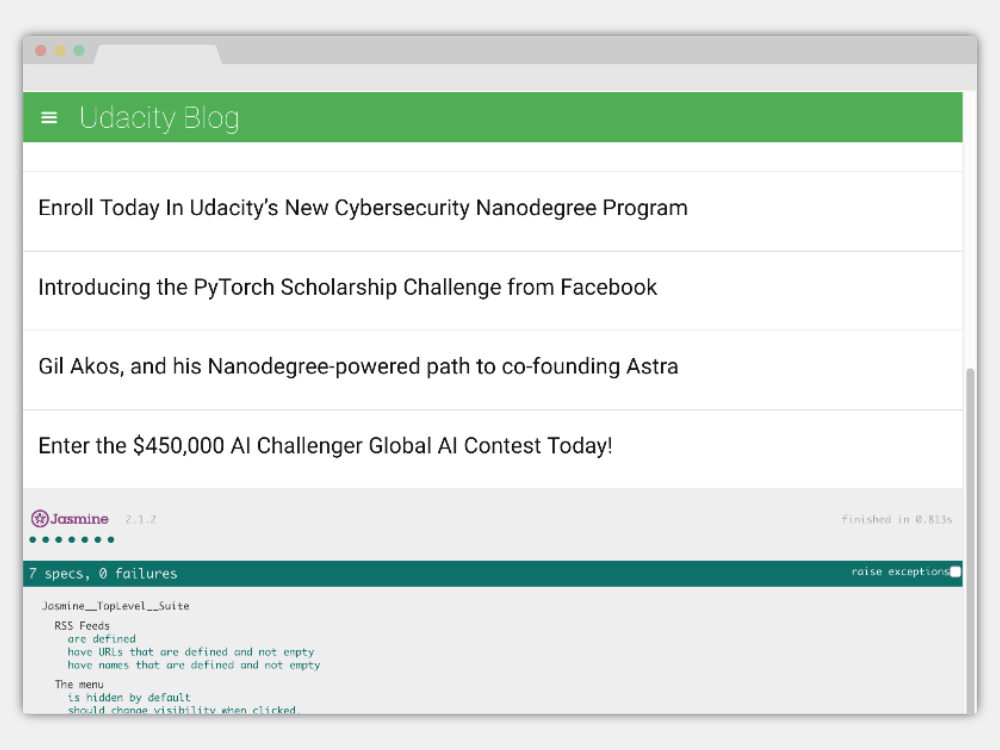Viewport: 1000px width, 750px height.
Task: Open the RSS Feeds suite link
Action: pyautogui.click(x=82, y=626)
